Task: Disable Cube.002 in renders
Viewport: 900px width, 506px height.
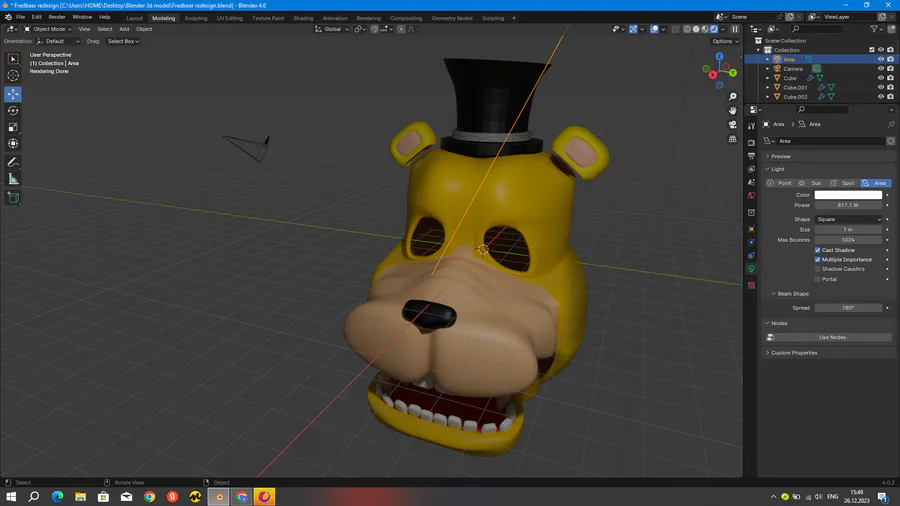Action: [890, 97]
